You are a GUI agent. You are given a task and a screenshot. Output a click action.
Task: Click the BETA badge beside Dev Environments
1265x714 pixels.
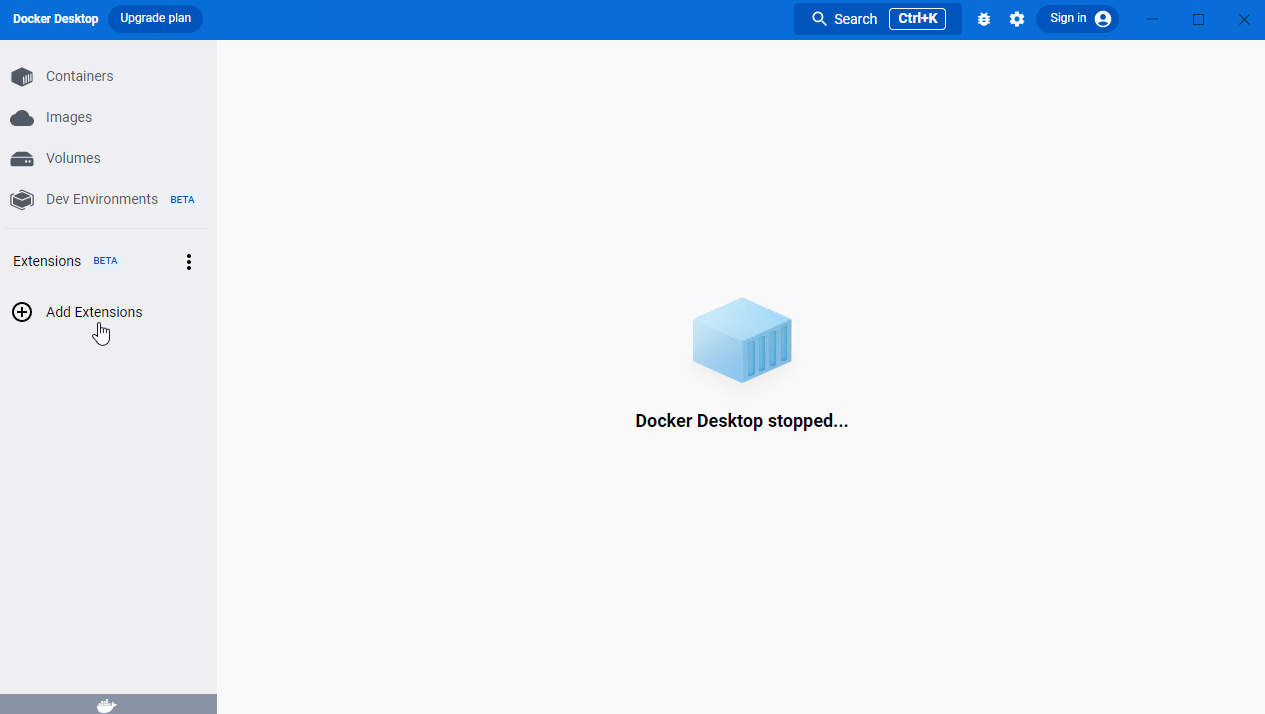[x=182, y=200]
